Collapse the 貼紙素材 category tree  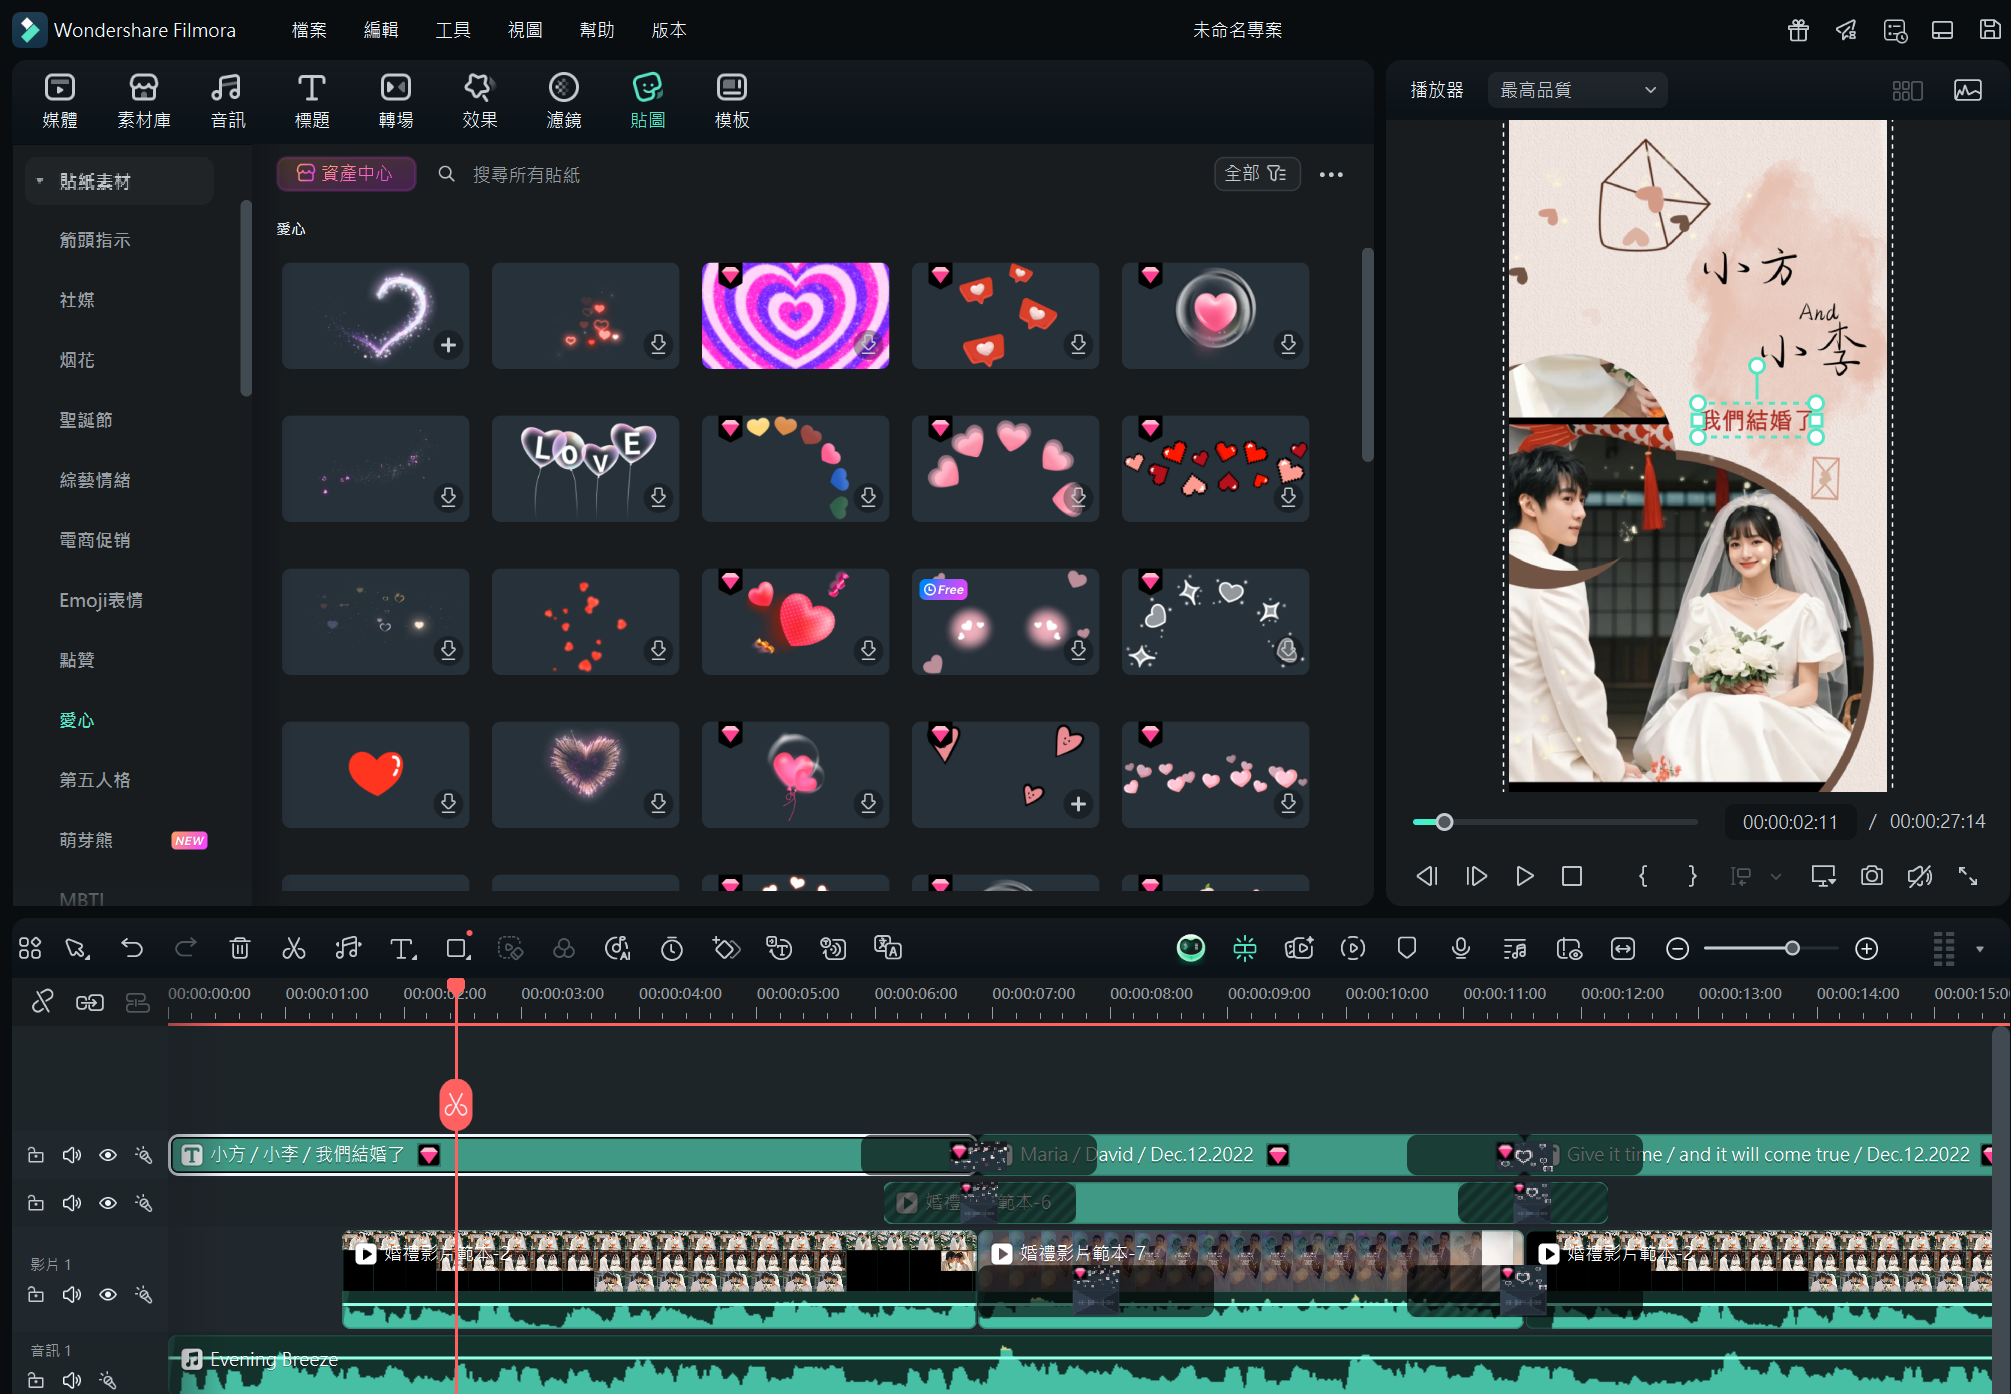40,181
